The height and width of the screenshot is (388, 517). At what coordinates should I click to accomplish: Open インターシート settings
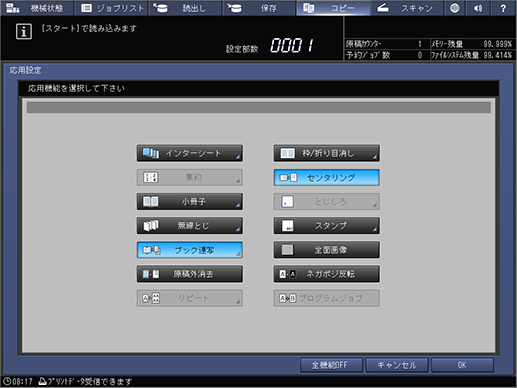point(190,153)
